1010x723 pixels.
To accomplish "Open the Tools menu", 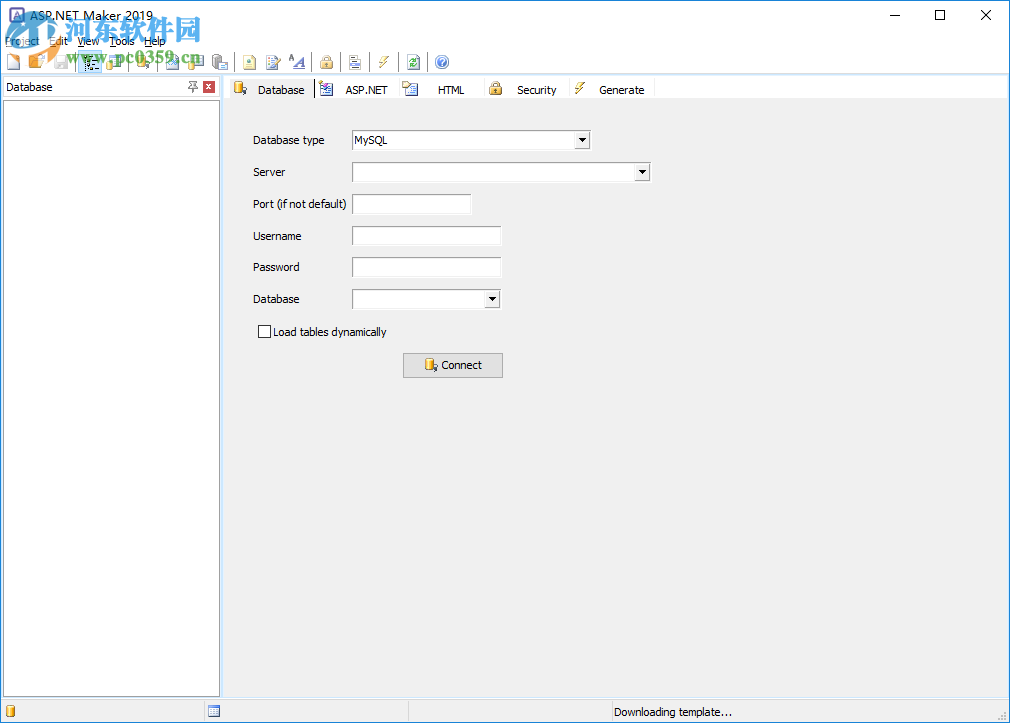I will point(121,41).
